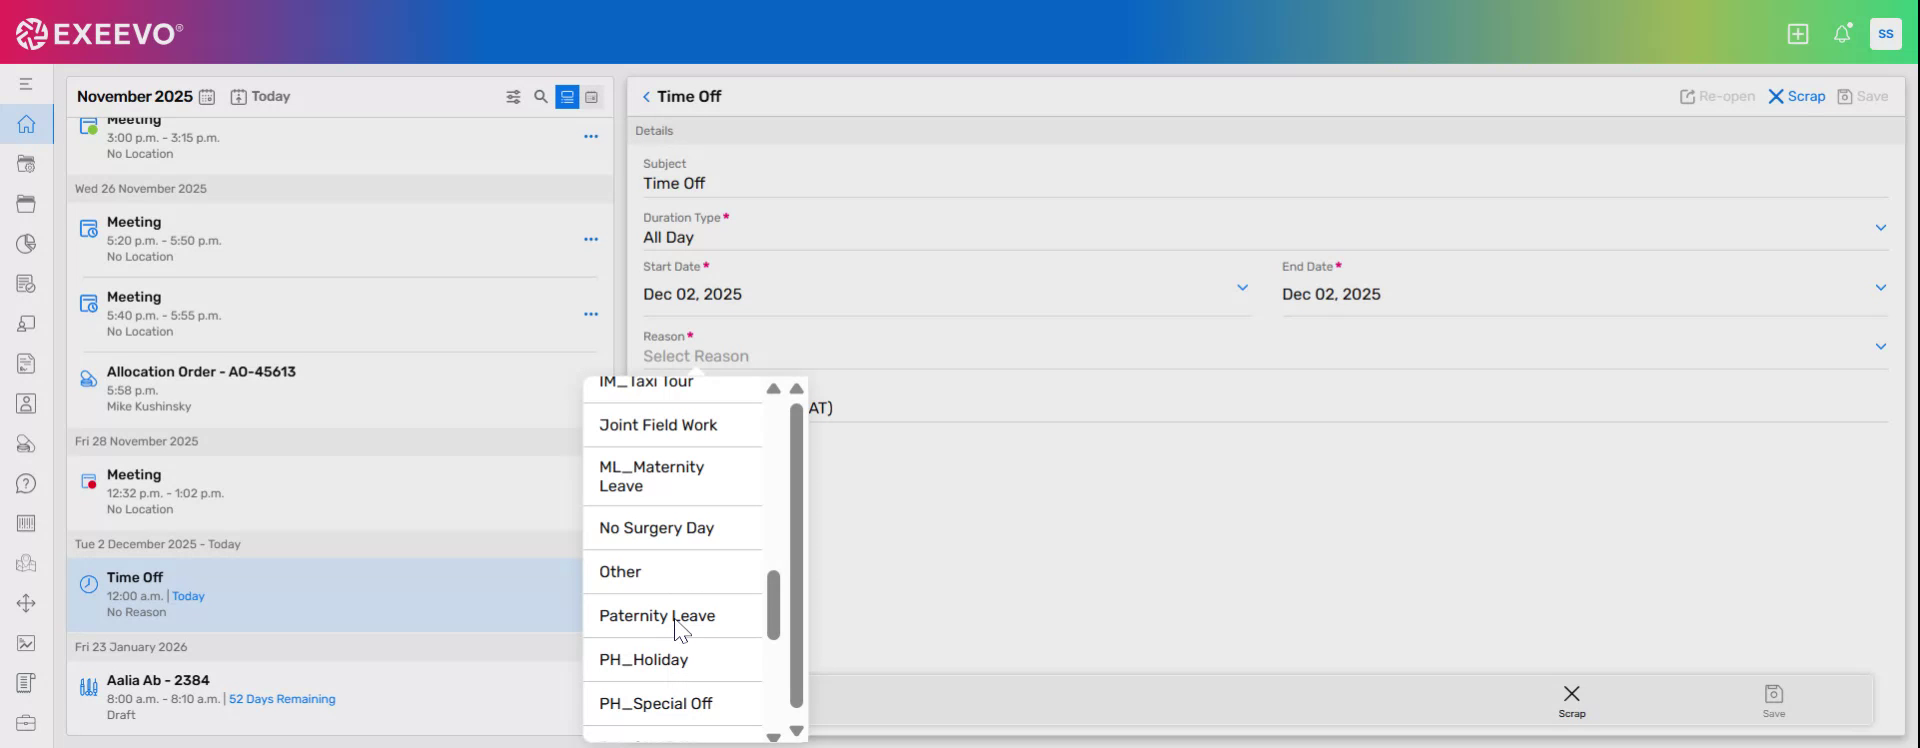Open the barcode scan sidebar icon

point(26,523)
